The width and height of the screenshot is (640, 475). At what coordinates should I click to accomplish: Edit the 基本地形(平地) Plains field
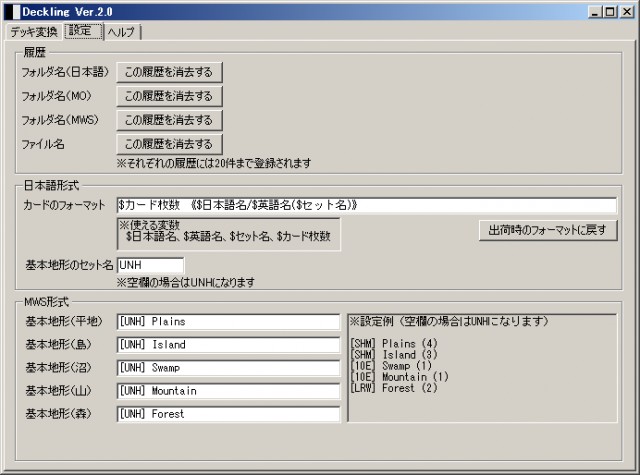[228, 322]
